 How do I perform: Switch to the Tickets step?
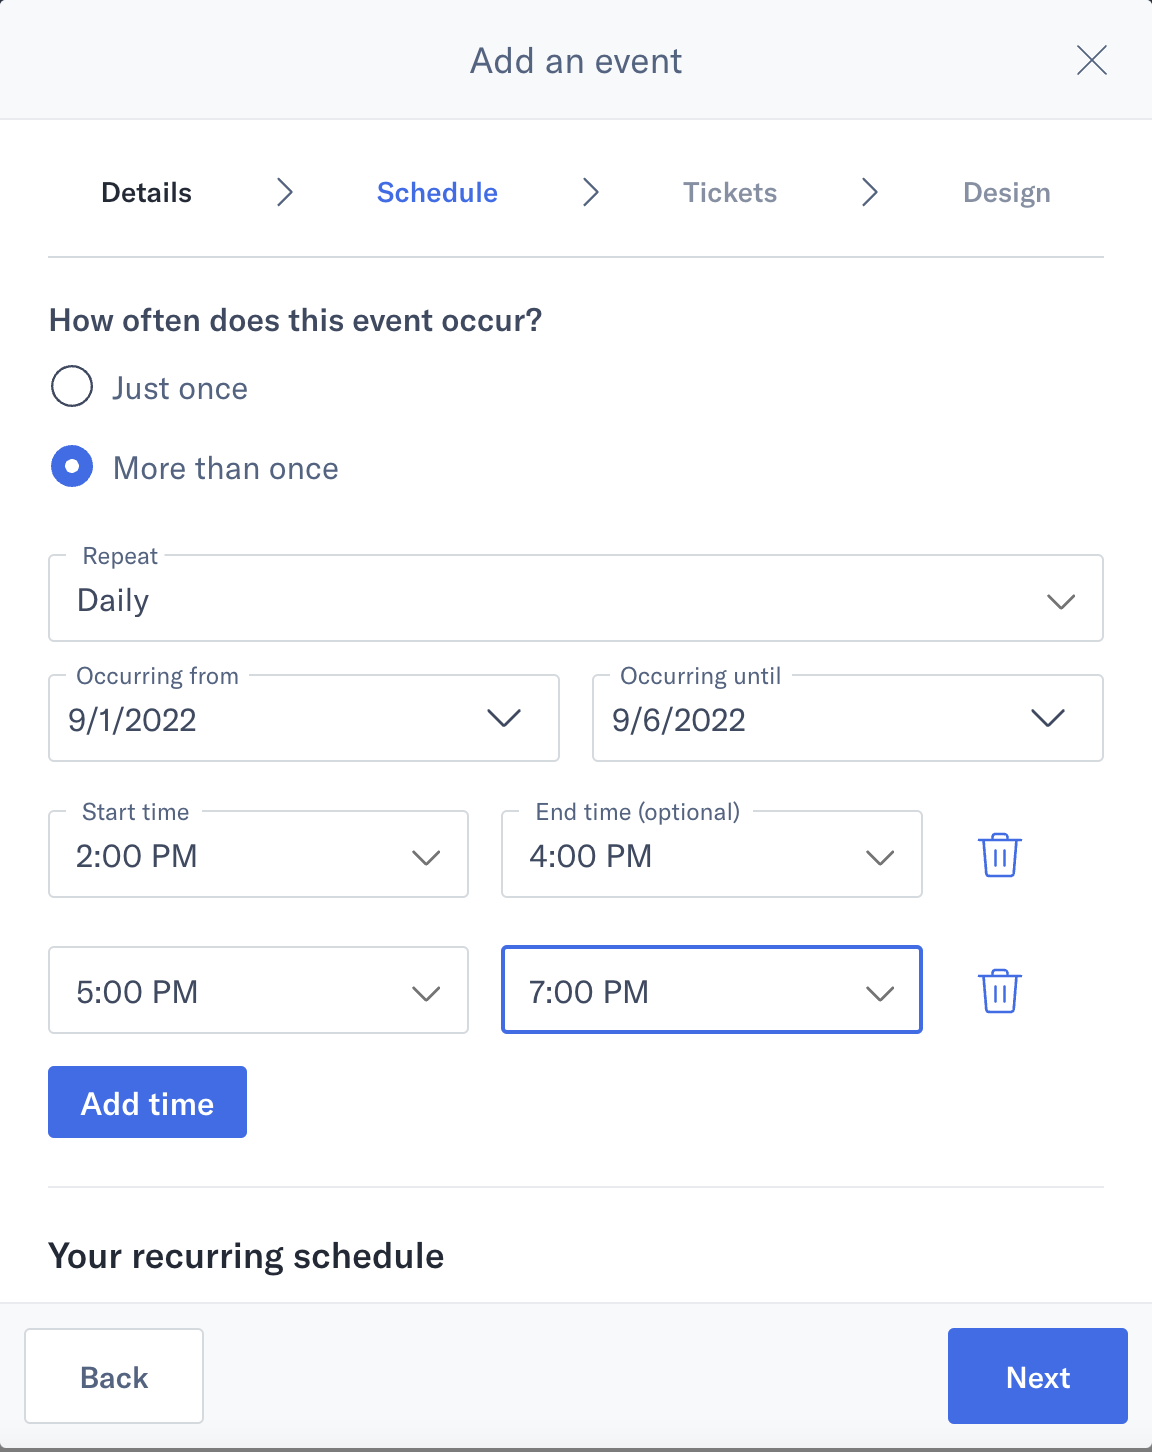730,192
